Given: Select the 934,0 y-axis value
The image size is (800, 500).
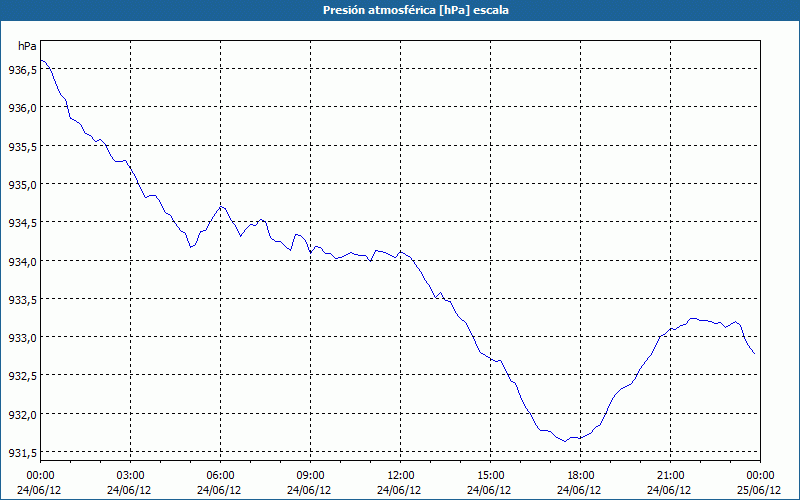Looking at the screenshot, I should (22, 262).
